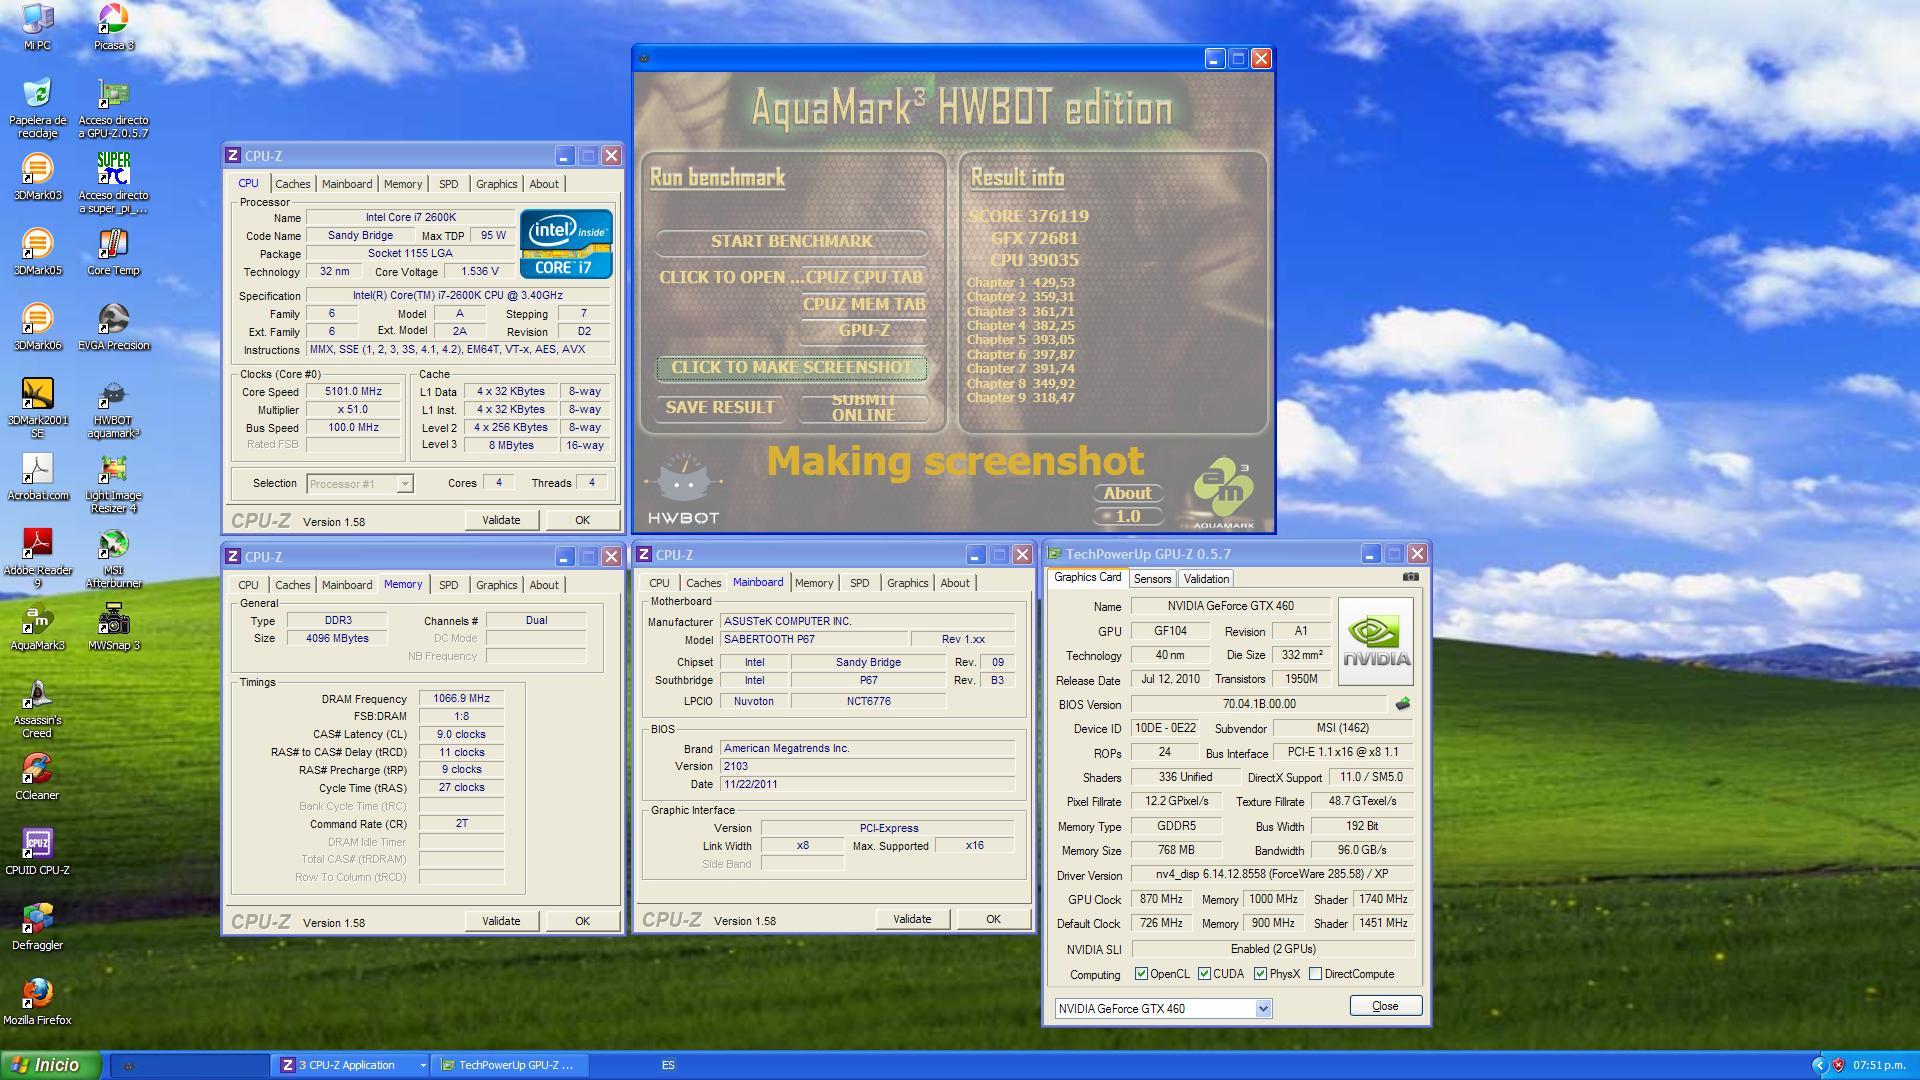Viewport: 1920px width, 1080px height.
Task: Click CLICK TO MAKE SCREENSHOT button
Action: click(x=792, y=368)
